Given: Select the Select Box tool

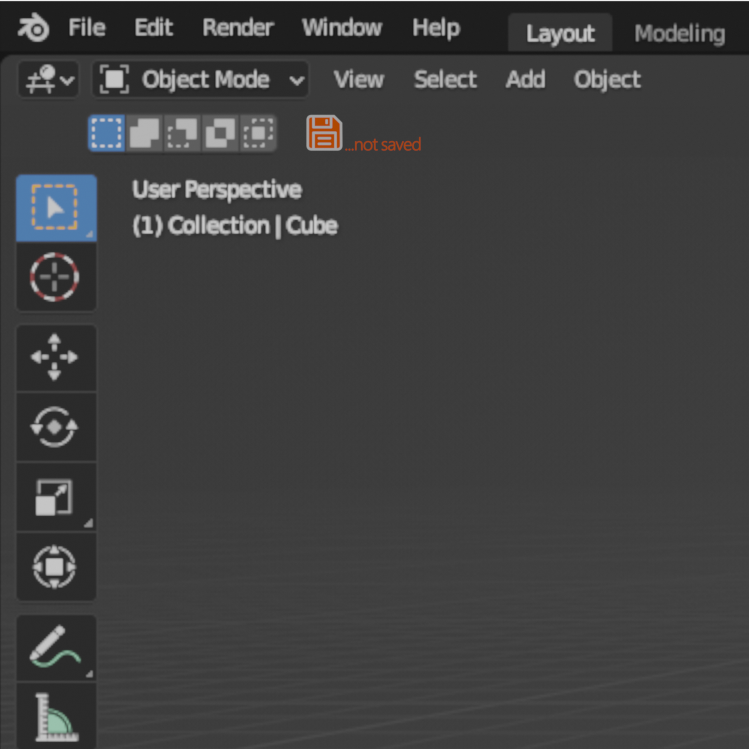Looking at the screenshot, I should [56, 208].
